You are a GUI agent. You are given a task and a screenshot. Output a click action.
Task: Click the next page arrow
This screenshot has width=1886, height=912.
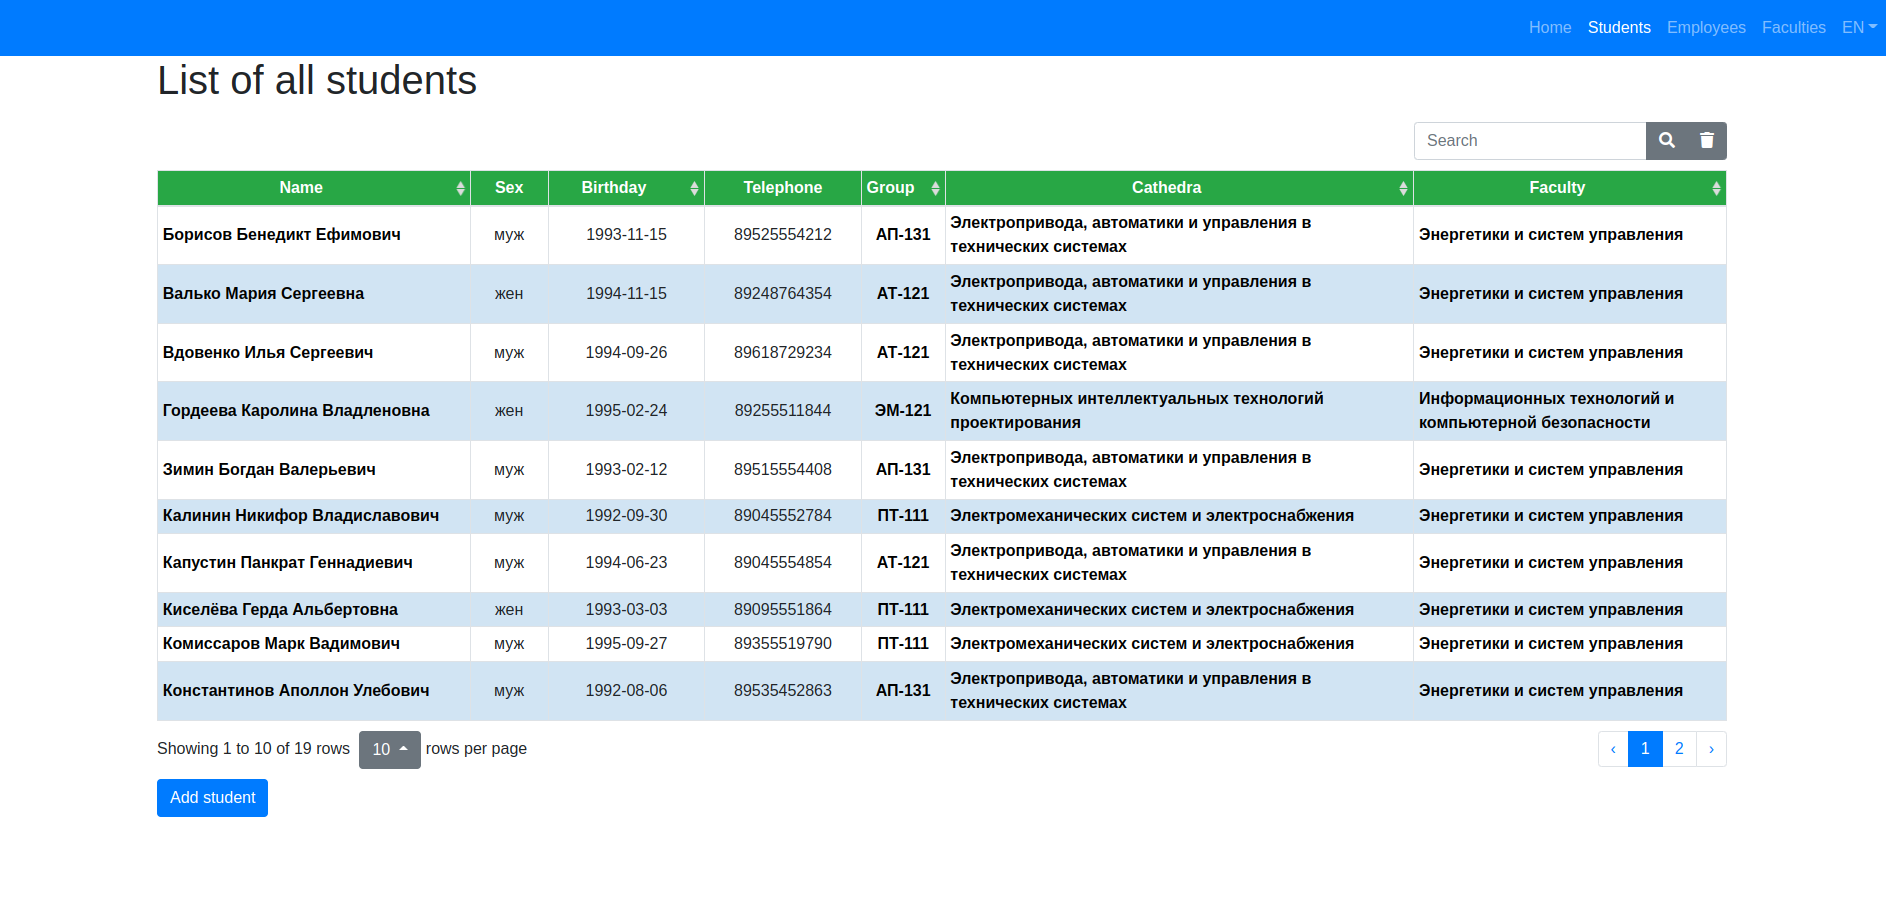1711,749
